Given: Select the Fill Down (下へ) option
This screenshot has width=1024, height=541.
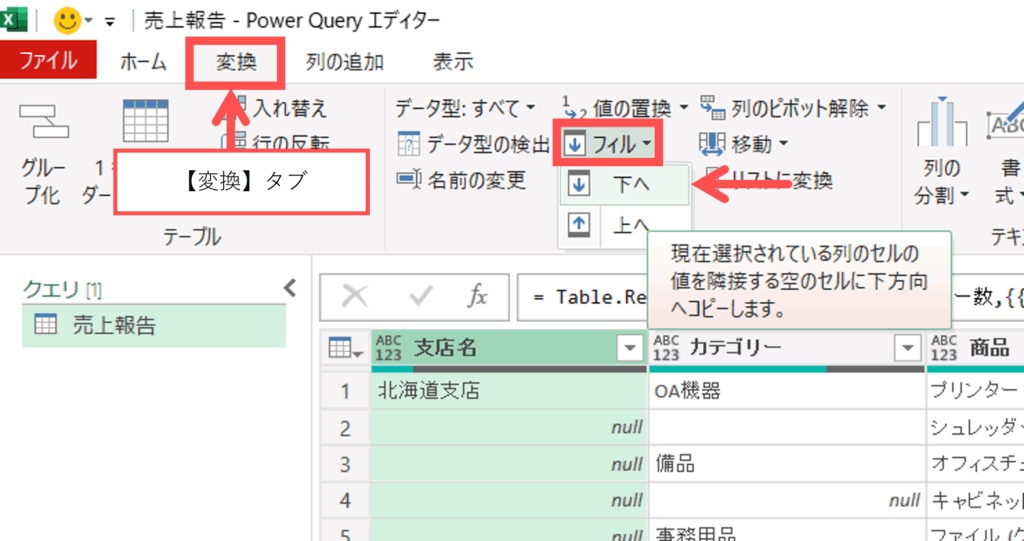Looking at the screenshot, I should click(x=625, y=185).
